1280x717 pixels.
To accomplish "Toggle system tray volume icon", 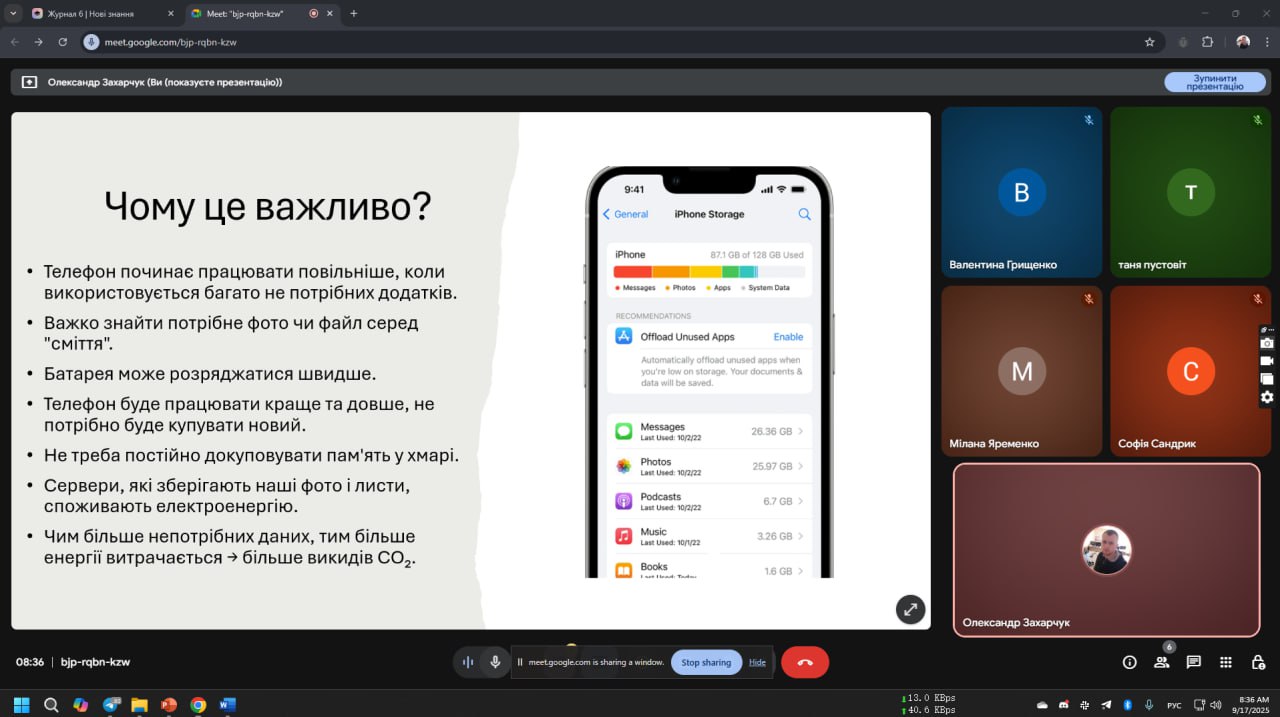I will pyautogui.click(x=1149, y=705).
